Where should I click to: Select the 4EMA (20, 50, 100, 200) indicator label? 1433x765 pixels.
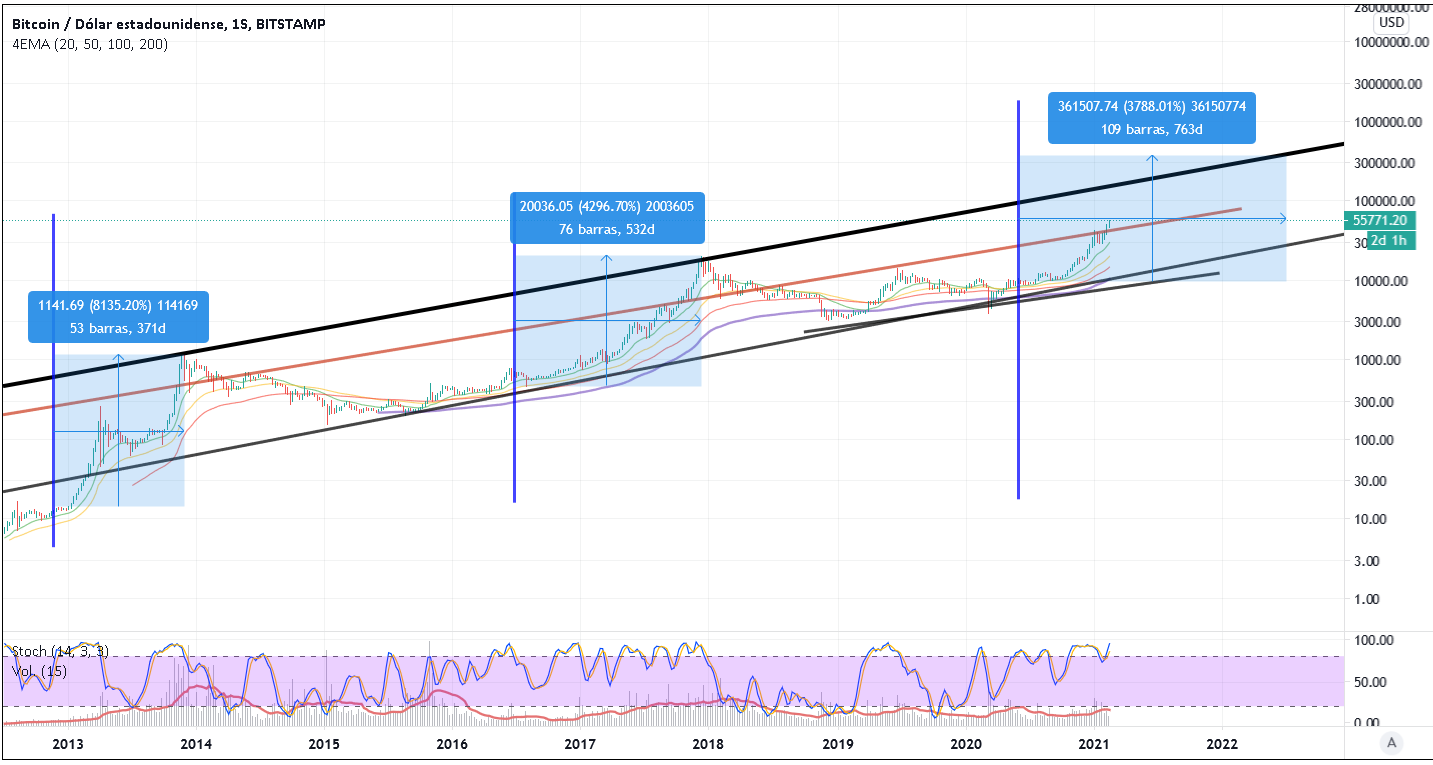click(90, 44)
